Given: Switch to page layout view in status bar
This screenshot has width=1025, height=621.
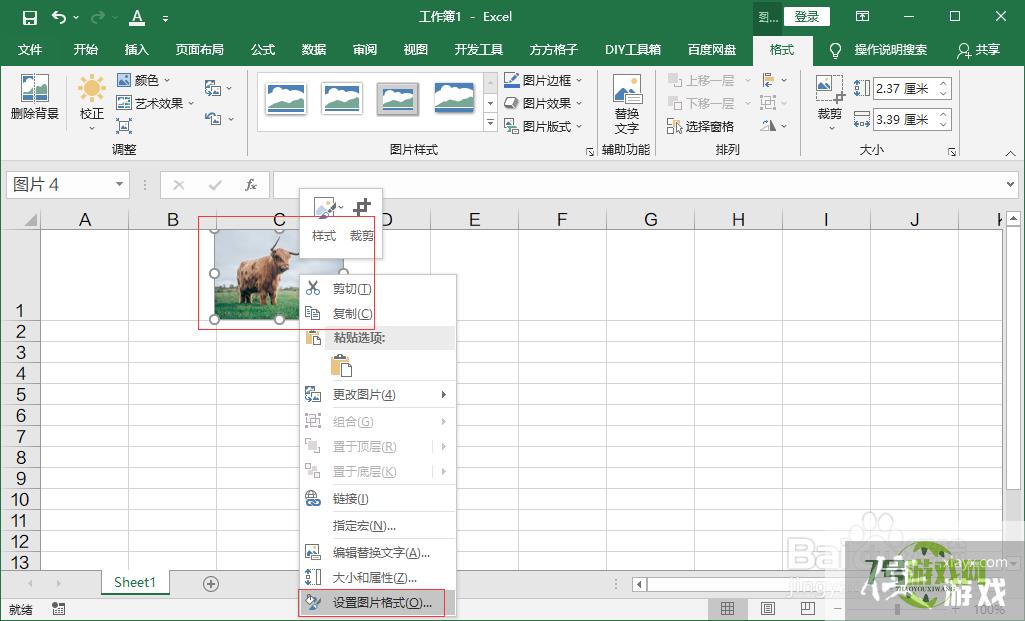Looking at the screenshot, I should tap(767, 609).
